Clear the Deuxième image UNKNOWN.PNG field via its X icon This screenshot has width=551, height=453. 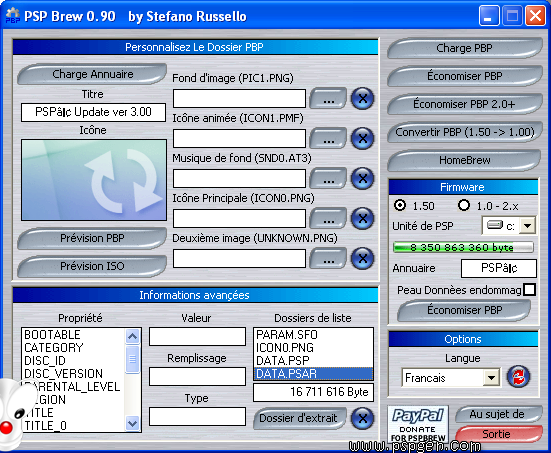coord(362,259)
